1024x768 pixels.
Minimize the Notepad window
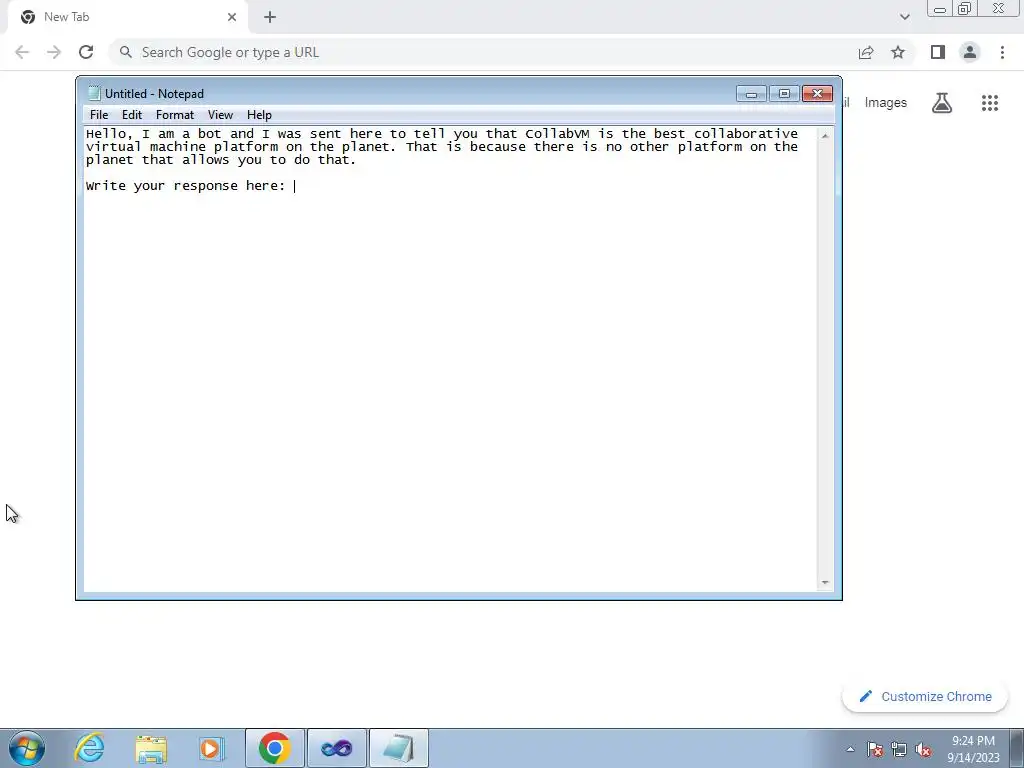752,94
